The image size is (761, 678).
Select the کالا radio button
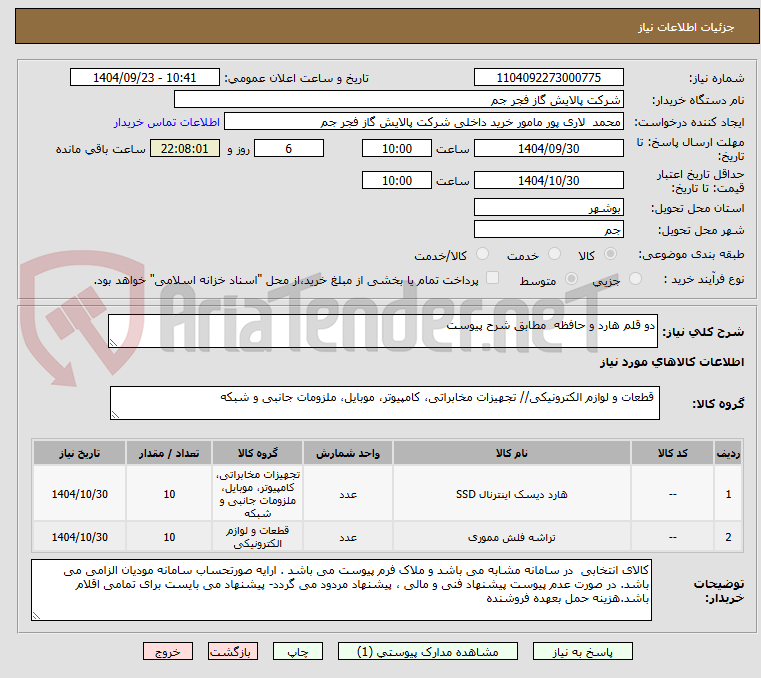610,254
